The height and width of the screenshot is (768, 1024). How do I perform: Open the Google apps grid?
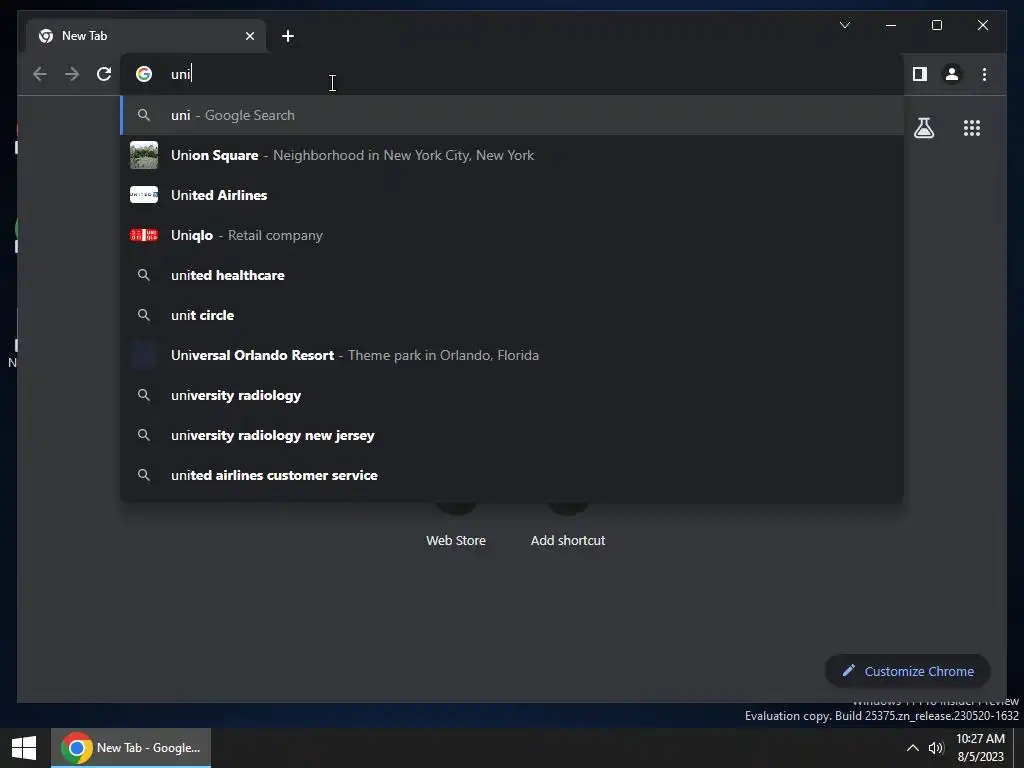[x=972, y=127]
